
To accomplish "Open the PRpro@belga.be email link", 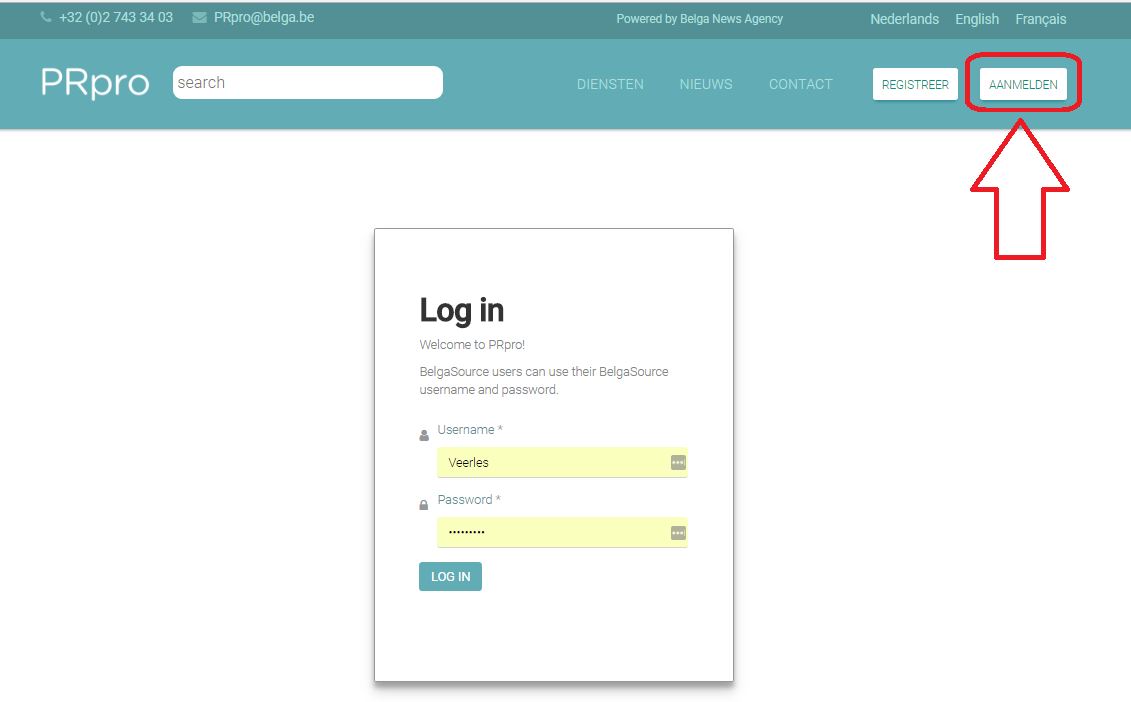I will pos(264,18).
